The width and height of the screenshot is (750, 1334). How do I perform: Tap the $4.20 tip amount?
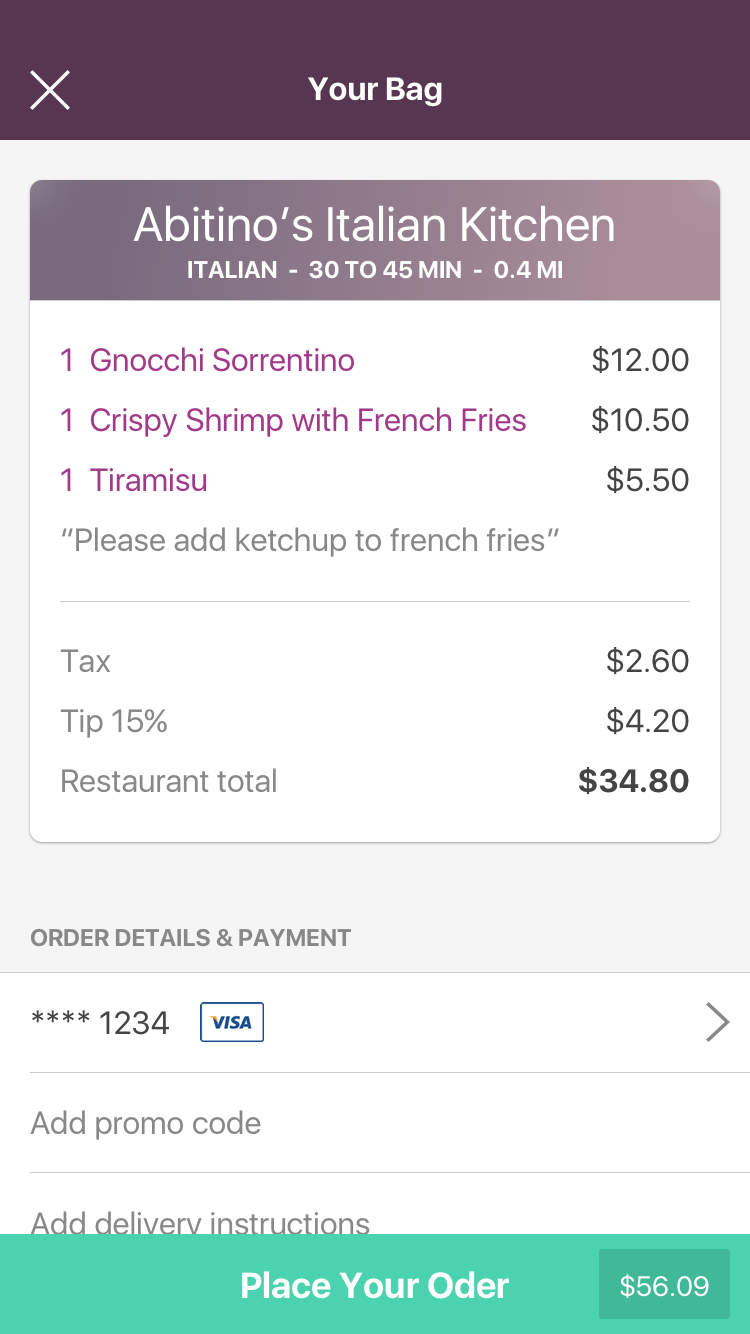coord(647,721)
